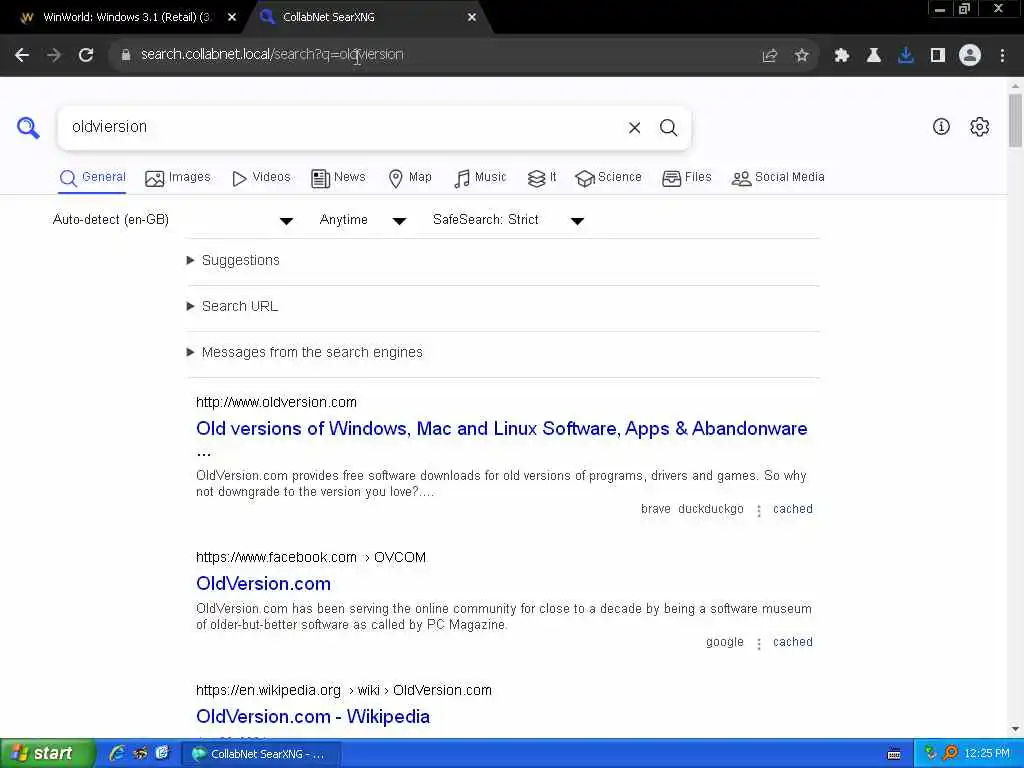Screen dimensions: 1024x768
Task: Open result options dots beside google
Action: [758, 644]
